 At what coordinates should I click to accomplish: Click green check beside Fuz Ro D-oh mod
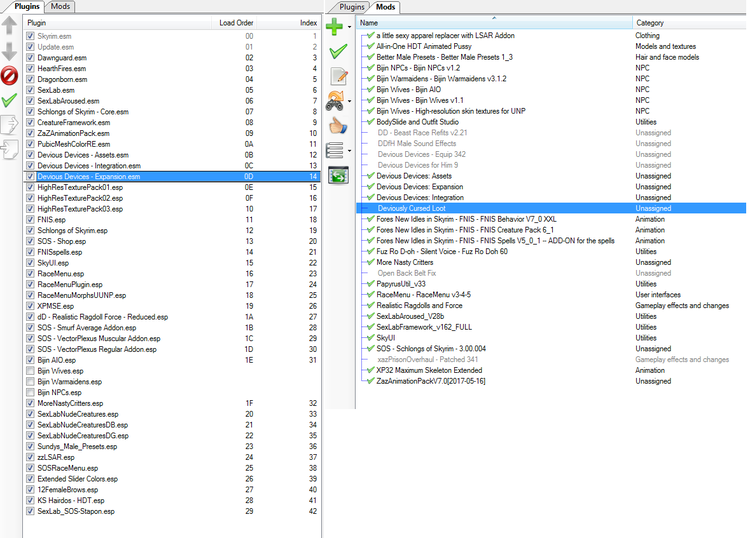pyautogui.click(x=370, y=251)
